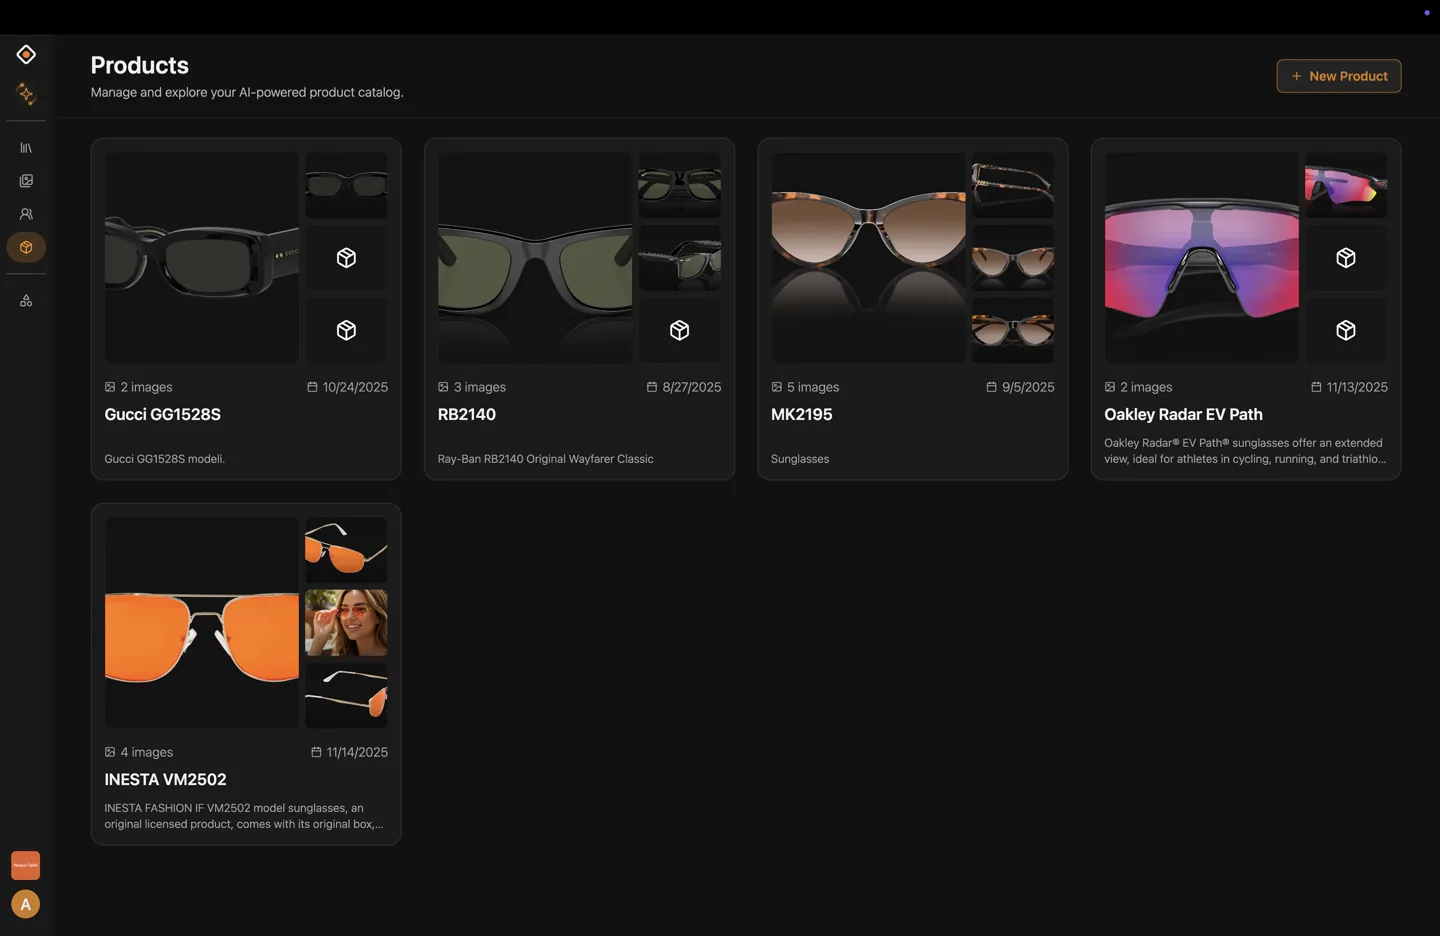The image size is (1440, 936).
Task: Open the Gucci GG1528S product title
Action: coord(163,414)
